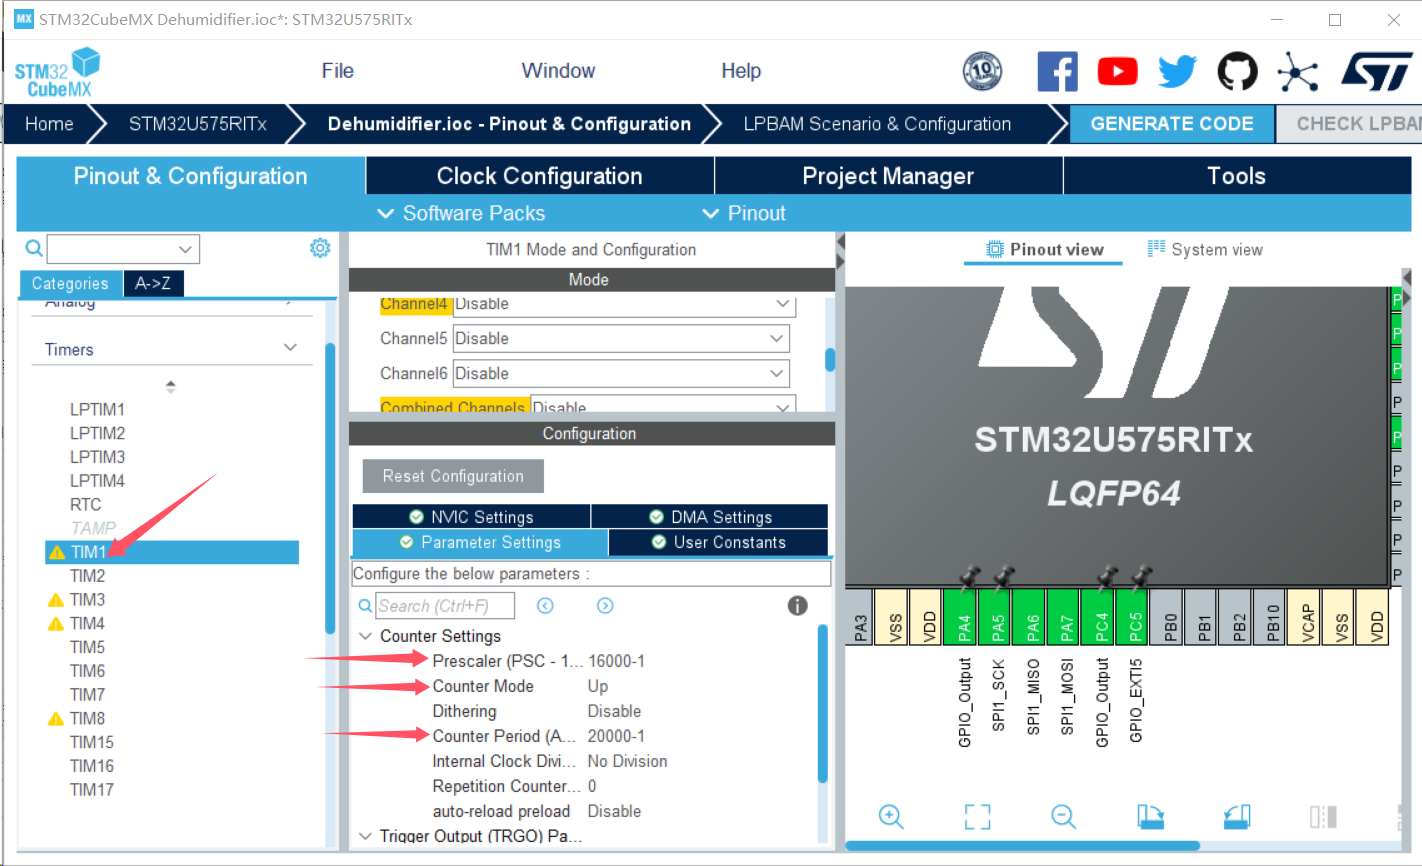The width and height of the screenshot is (1422, 866).
Task: Open the Facebook icon link
Action: pyautogui.click(x=1057, y=72)
